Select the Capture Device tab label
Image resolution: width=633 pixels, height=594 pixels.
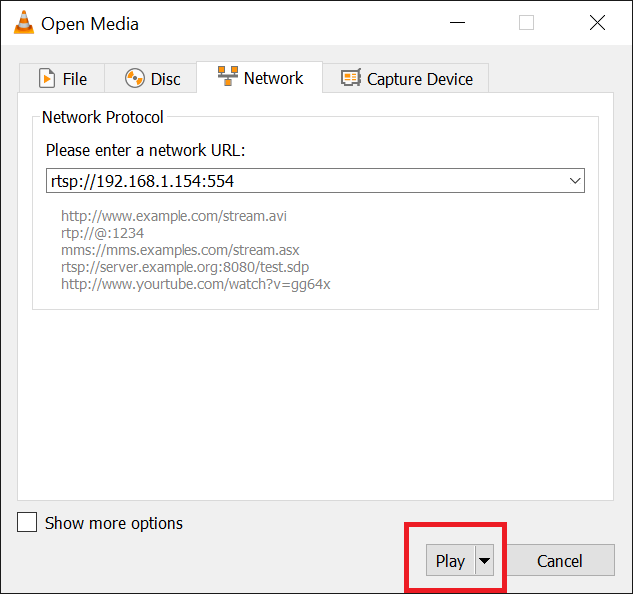pyautogui.click(x=420, y=79)
